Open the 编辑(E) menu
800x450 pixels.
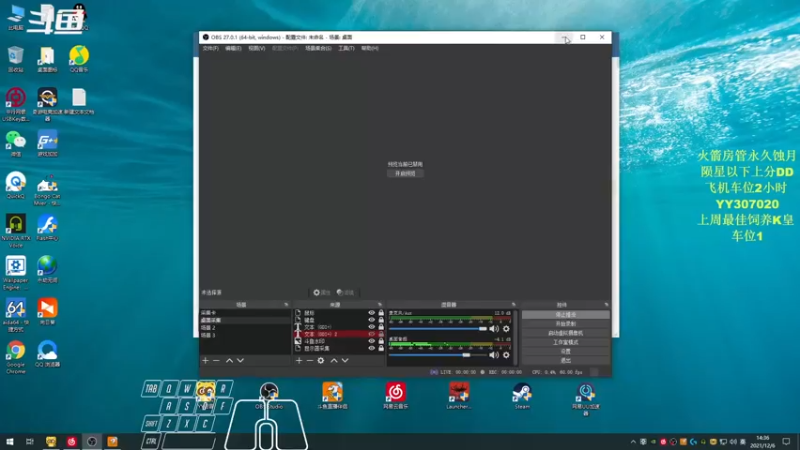click(233, 48)
